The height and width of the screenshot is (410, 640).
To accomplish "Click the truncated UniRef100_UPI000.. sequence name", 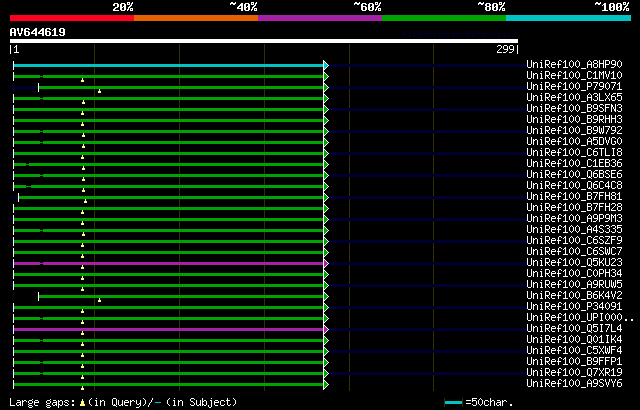I will (x=580, y=318).
